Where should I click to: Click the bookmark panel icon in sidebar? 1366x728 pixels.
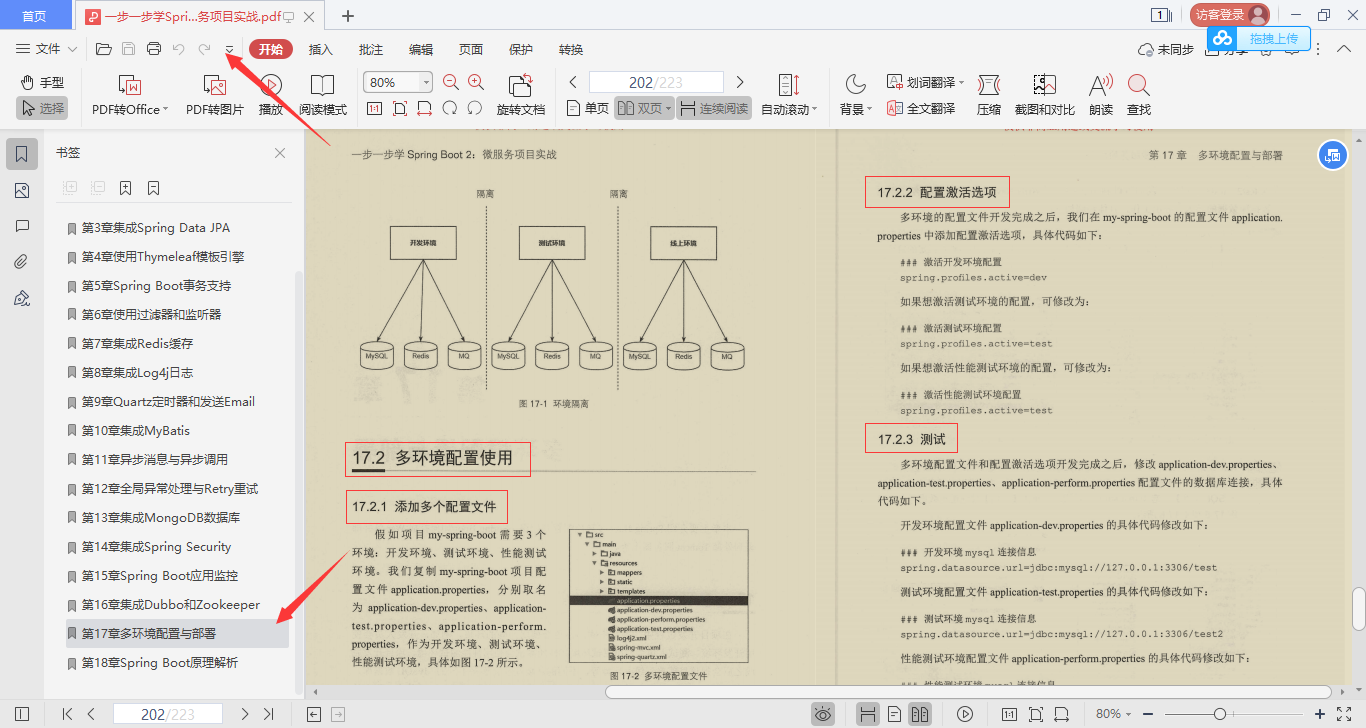click(22, 154)
